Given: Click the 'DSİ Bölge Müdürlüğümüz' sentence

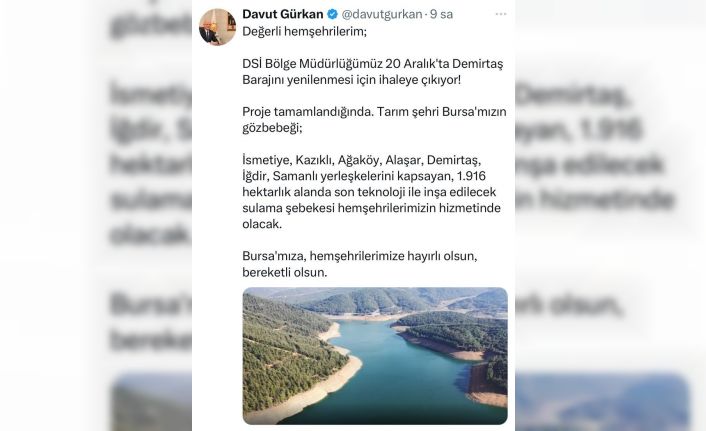Looking at the screenshot, I should (x=373, y=64).
